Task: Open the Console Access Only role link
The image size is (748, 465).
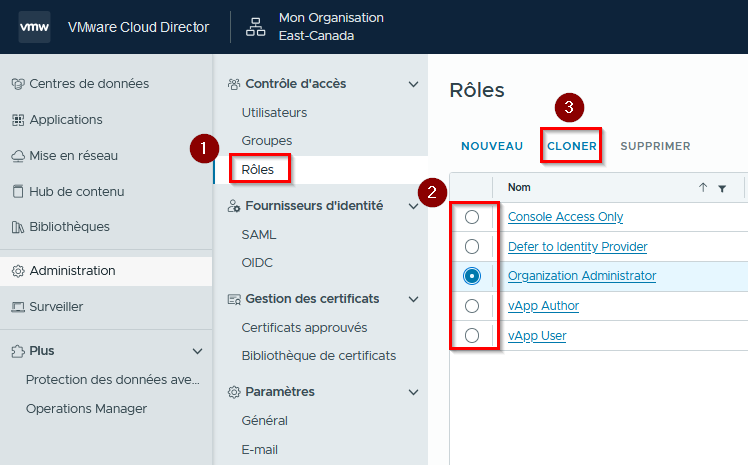Action: tap(565, 217)
